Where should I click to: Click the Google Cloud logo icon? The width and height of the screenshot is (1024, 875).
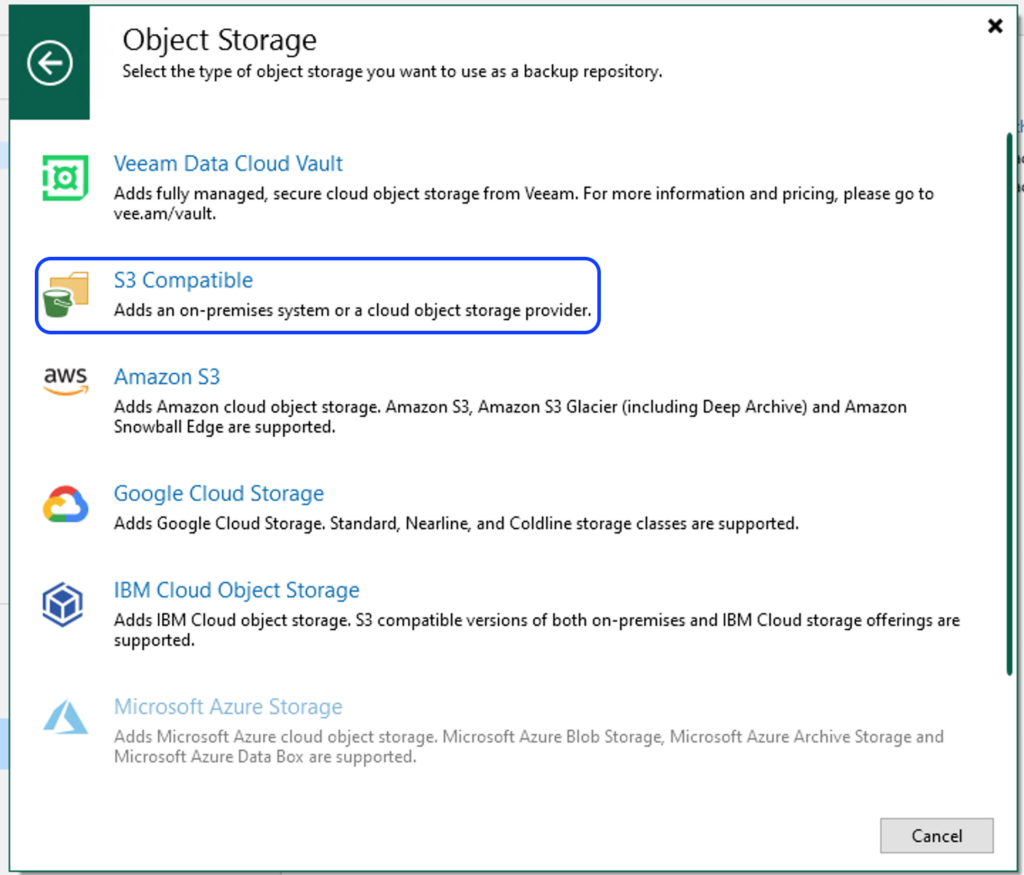tap(65, 505)
